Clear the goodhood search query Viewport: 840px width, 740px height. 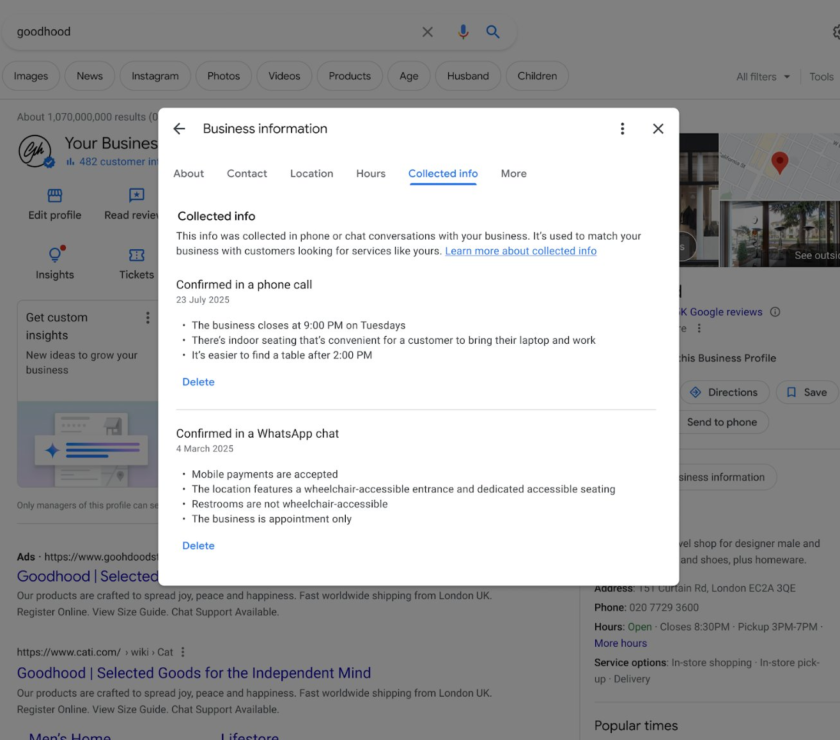tap(427, 32)
